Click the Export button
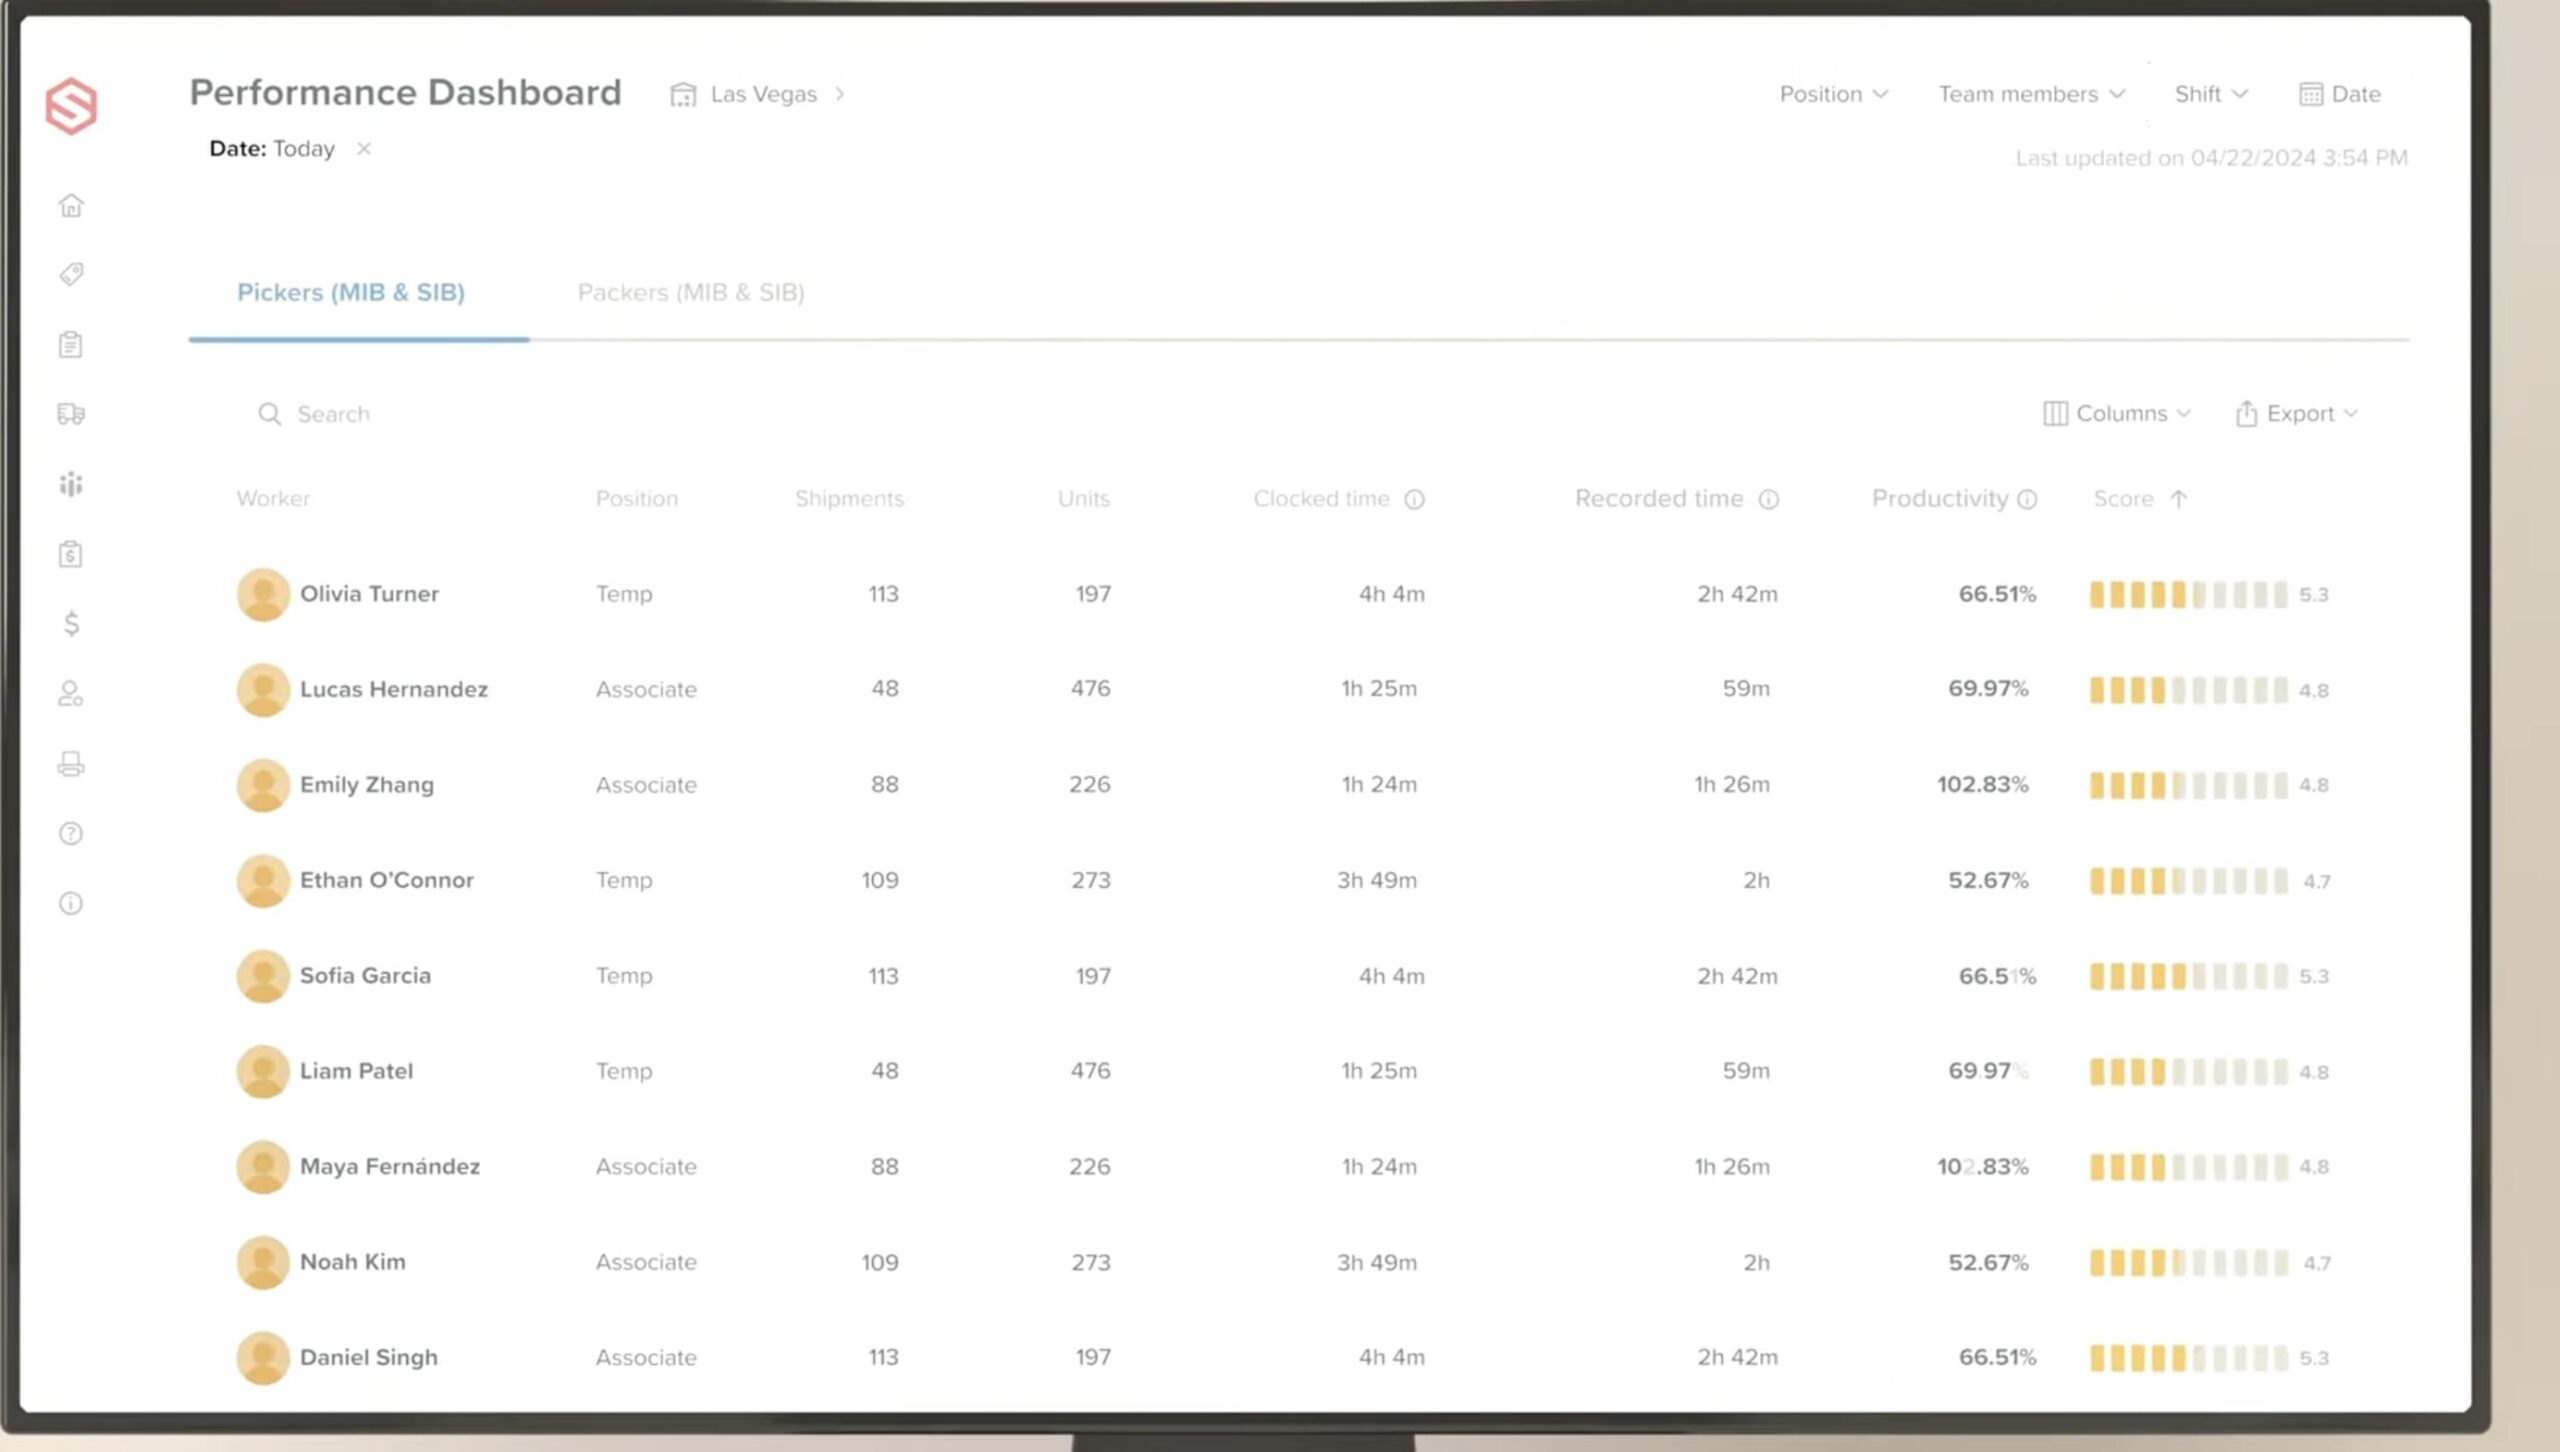 pyautogui.click(x=2297, y=414)
